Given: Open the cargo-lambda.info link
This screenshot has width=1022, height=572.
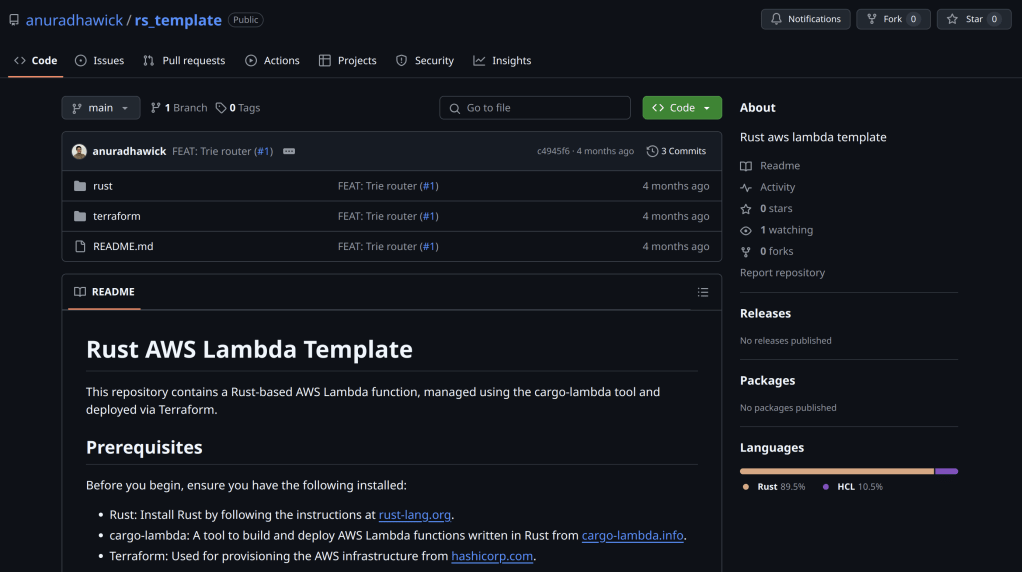Looking at the screenshot, I should pyautogui.click(x=632, y=535).
